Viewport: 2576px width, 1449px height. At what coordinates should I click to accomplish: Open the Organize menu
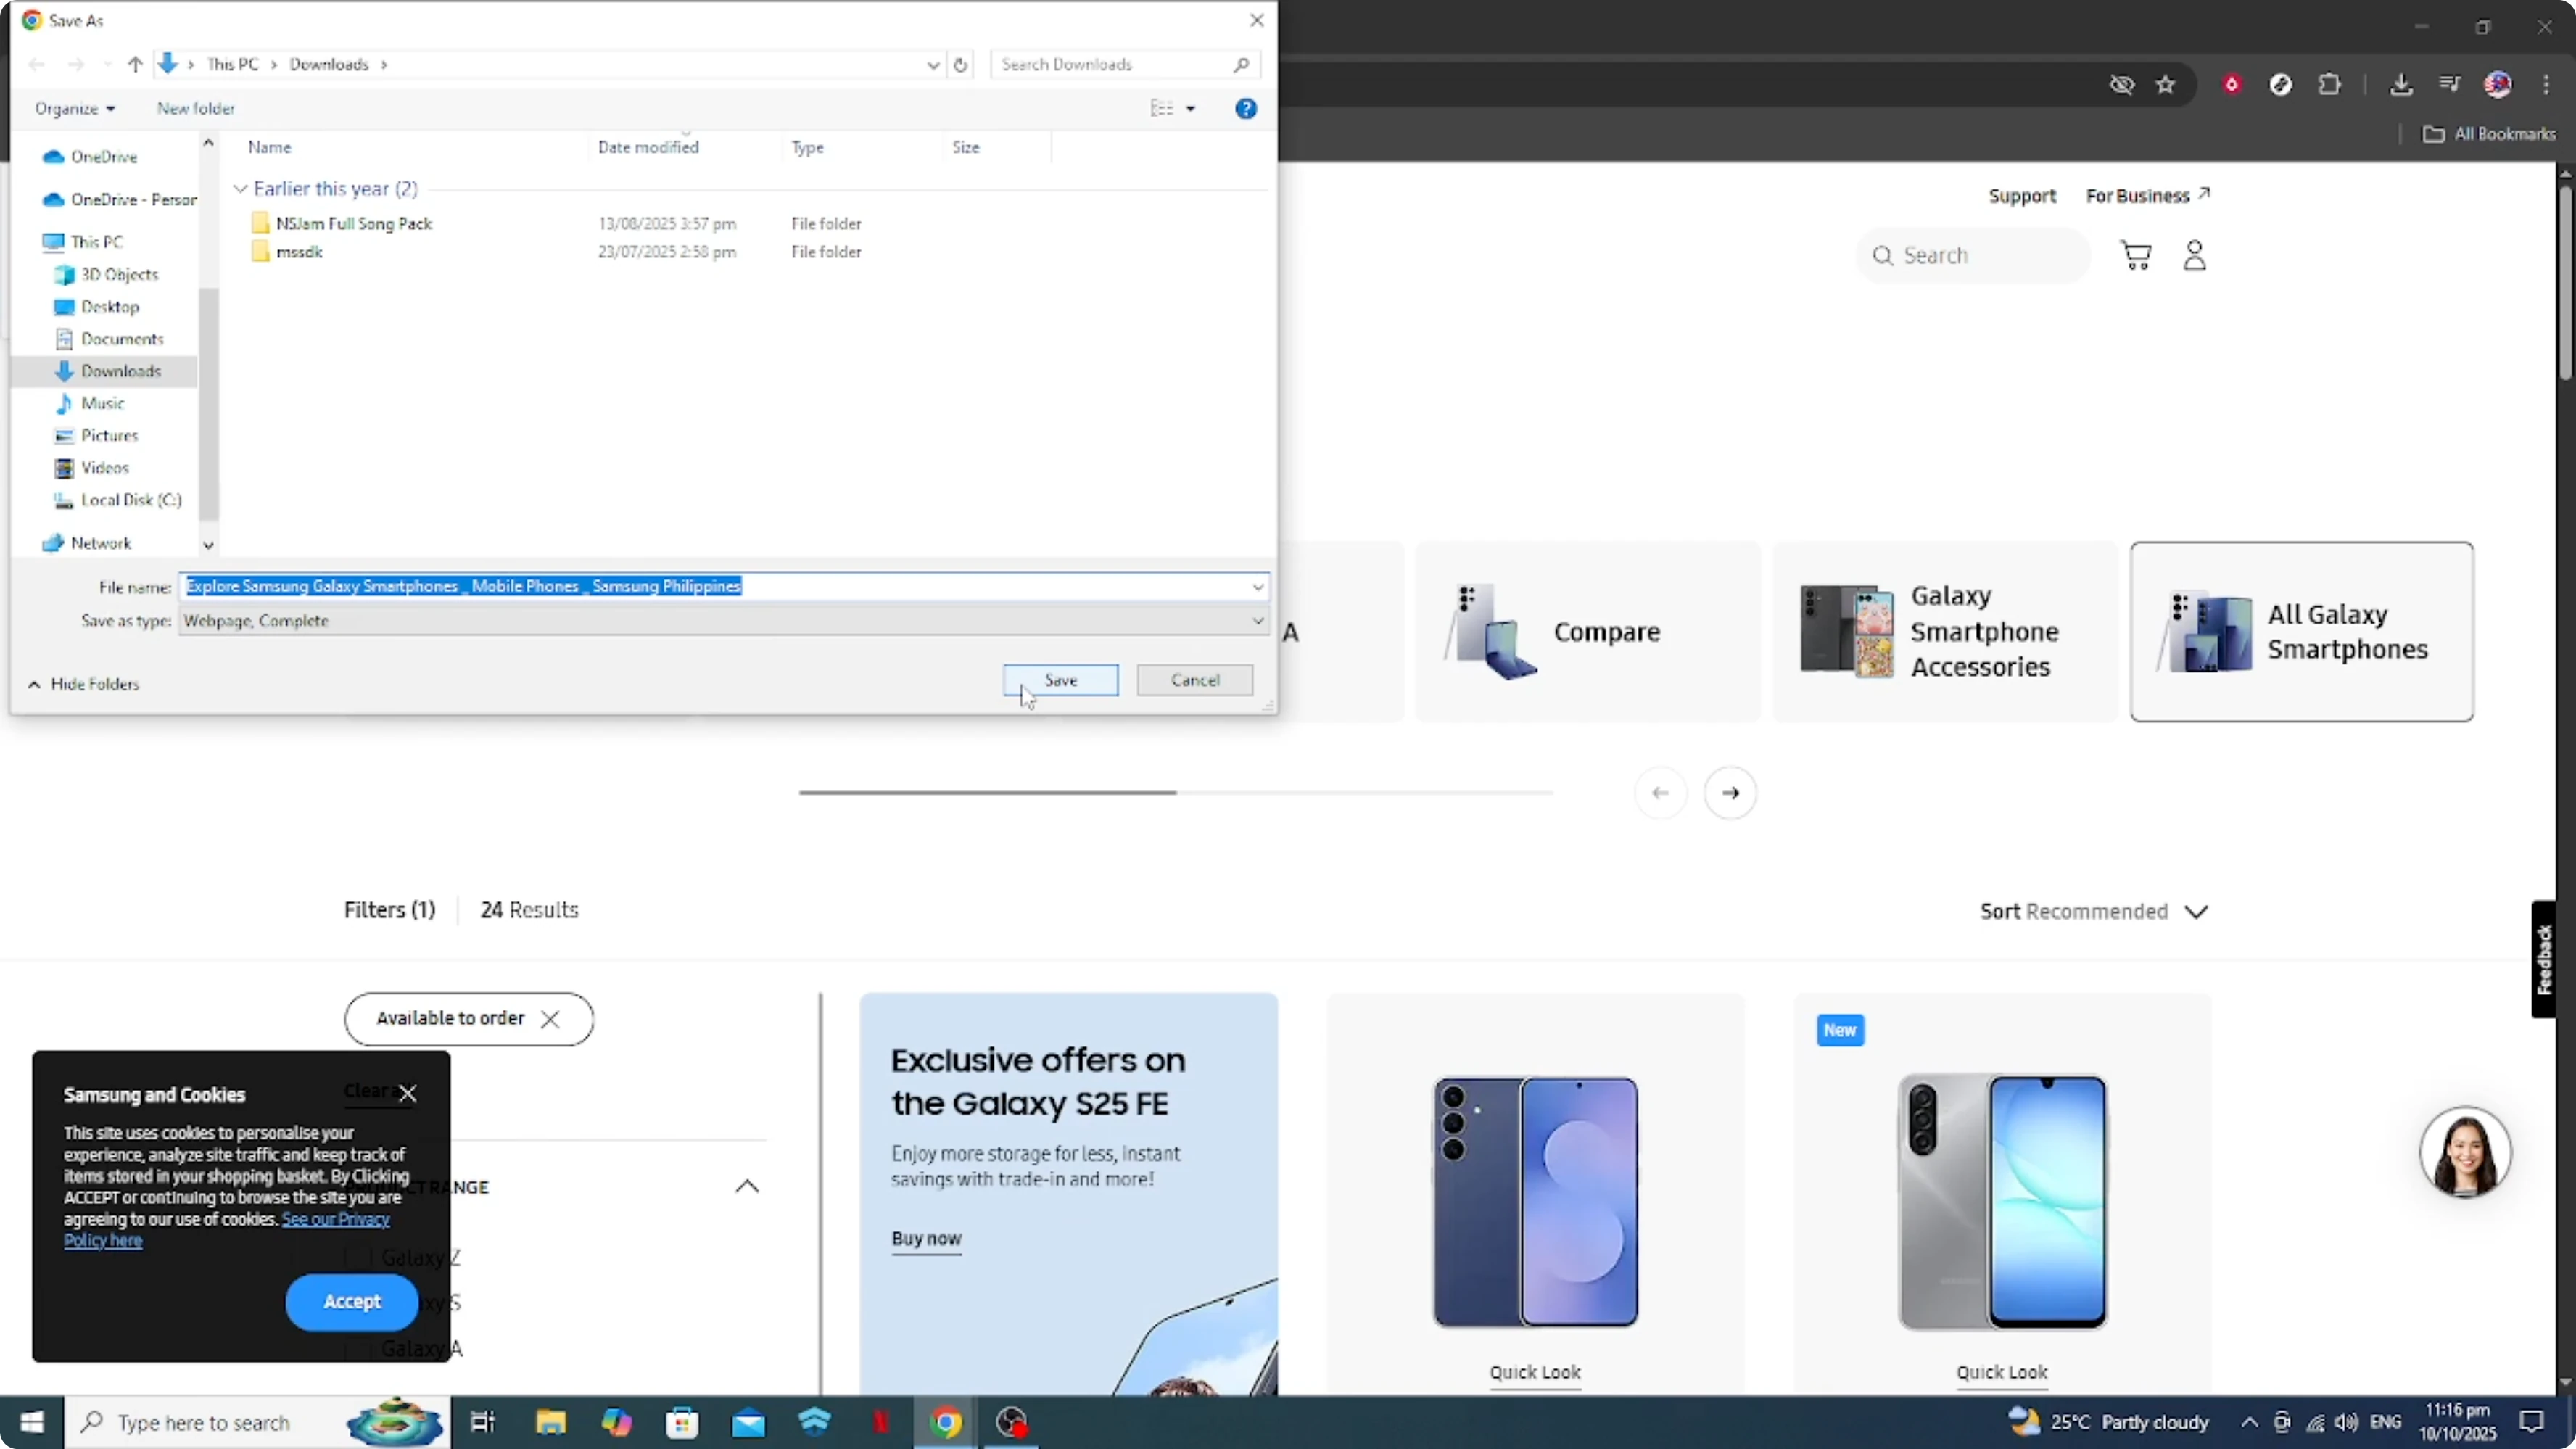(x=75, y=108)
